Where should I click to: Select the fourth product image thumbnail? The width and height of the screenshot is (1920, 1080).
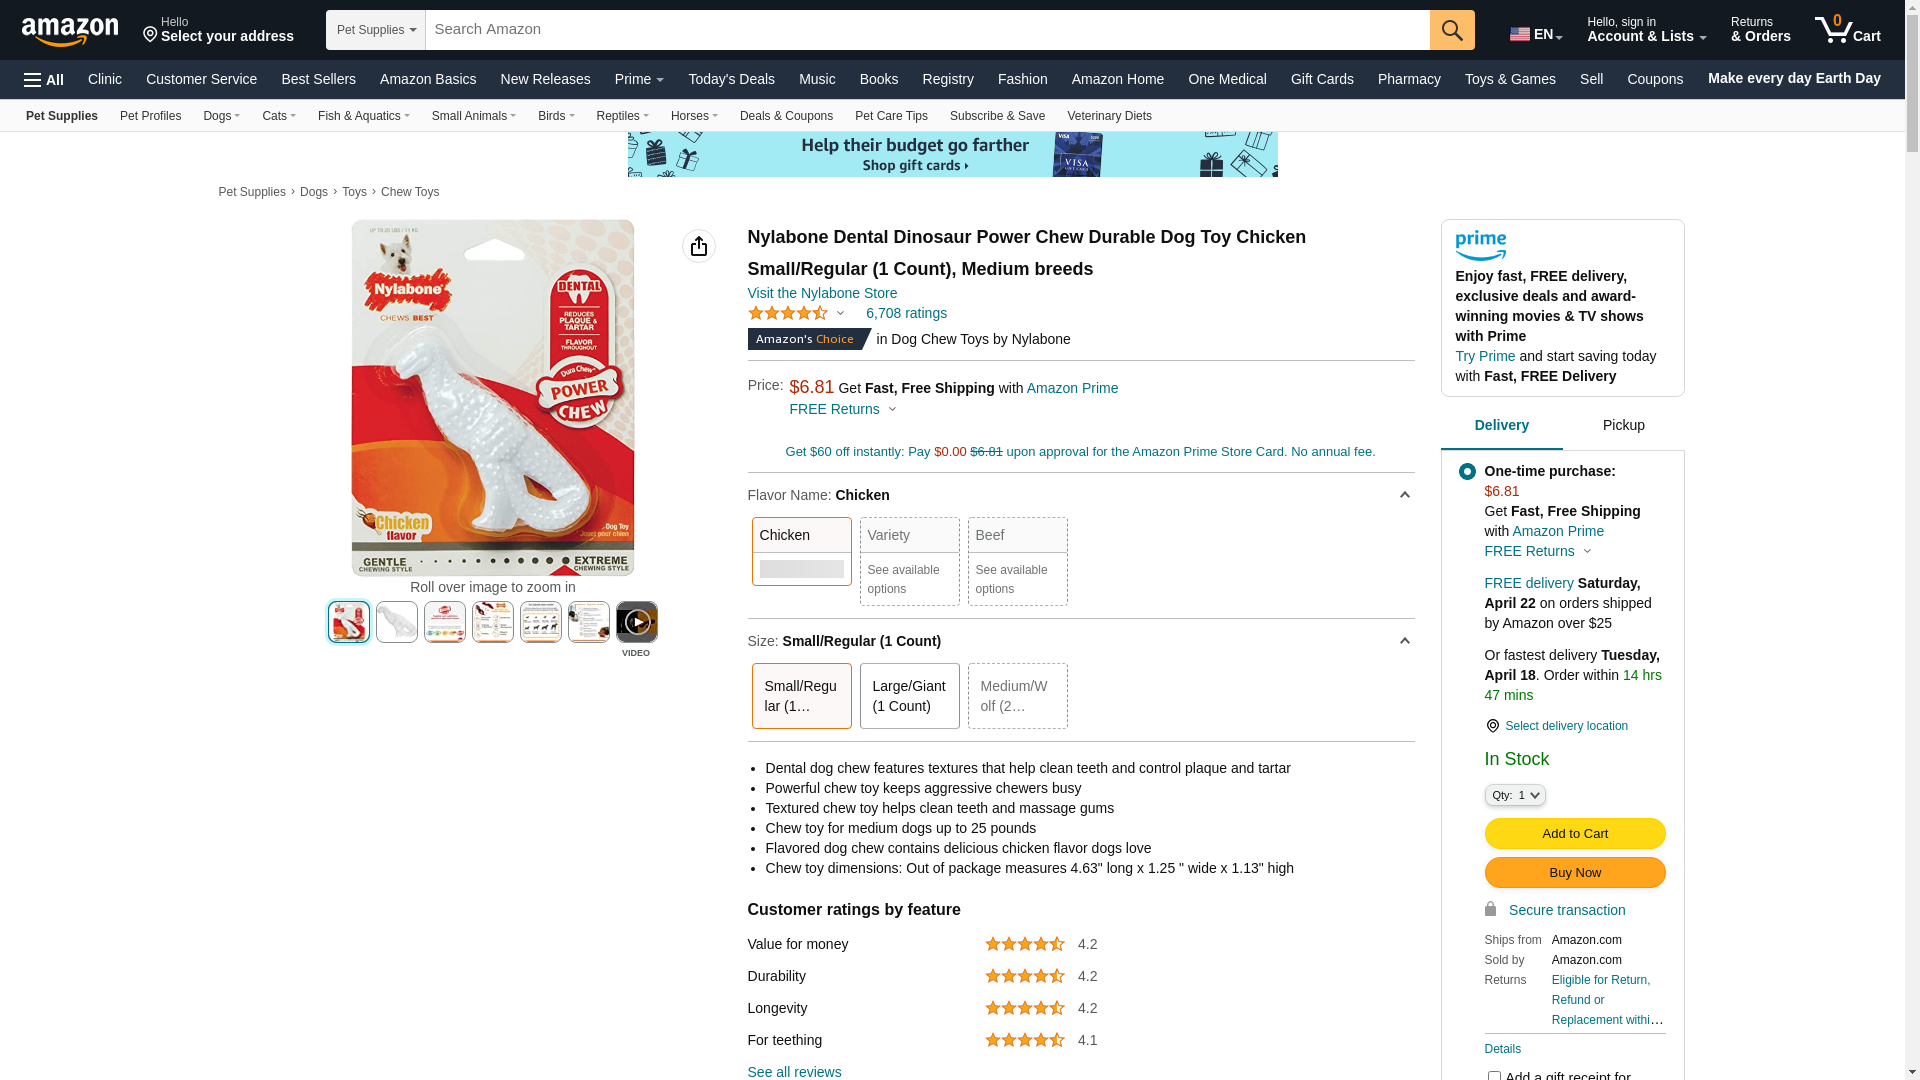click(x=493, y=622)
